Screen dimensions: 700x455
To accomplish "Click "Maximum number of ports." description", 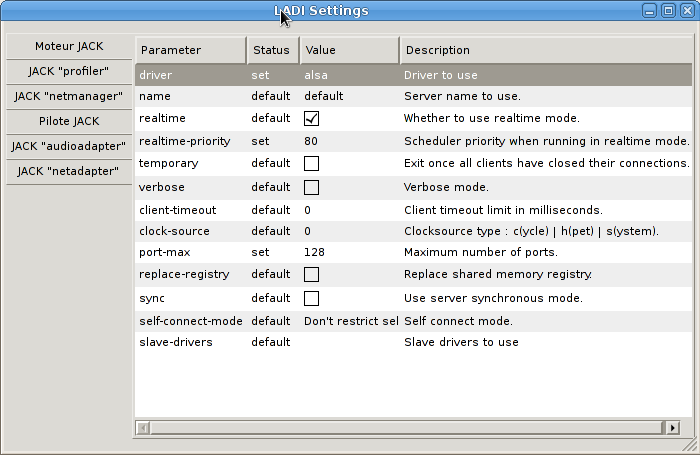I will (481, 252).
